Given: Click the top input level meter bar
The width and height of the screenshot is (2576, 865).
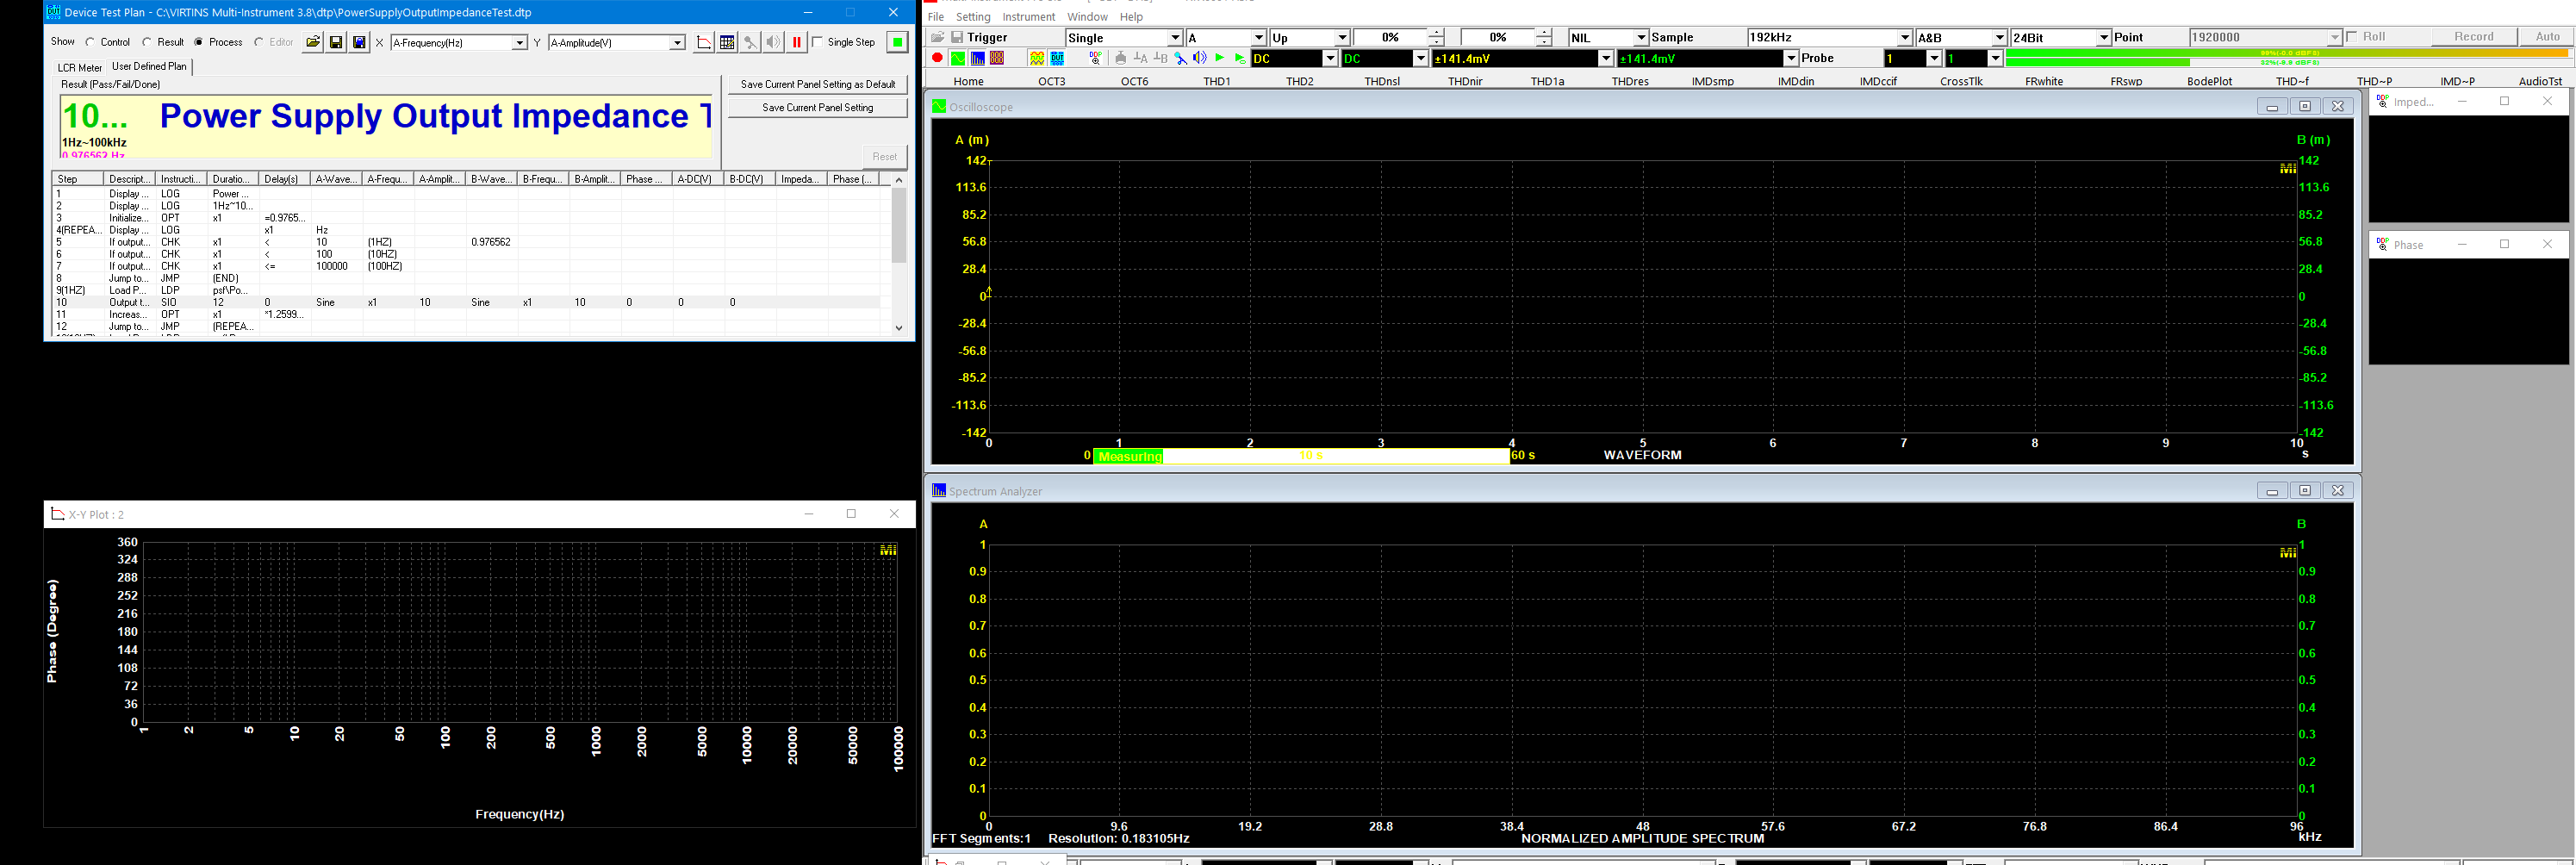Looking at the screenshot, I should 2289,53.
